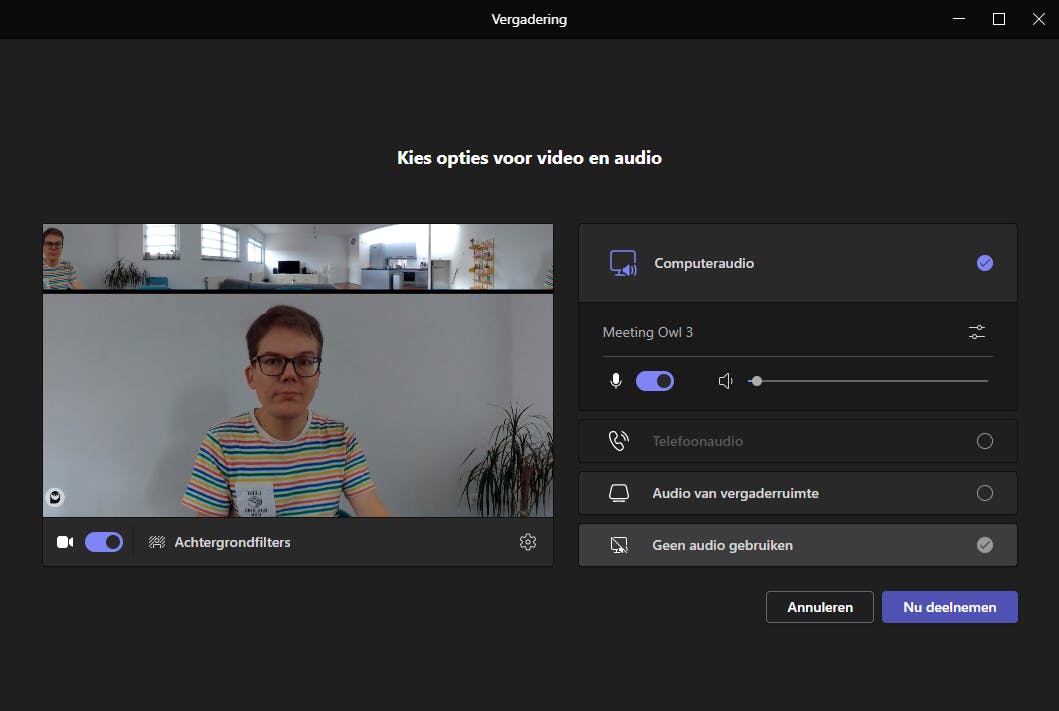
Task: Click the microphone icon next to mic toggle
Action: [x=615, y=380]
